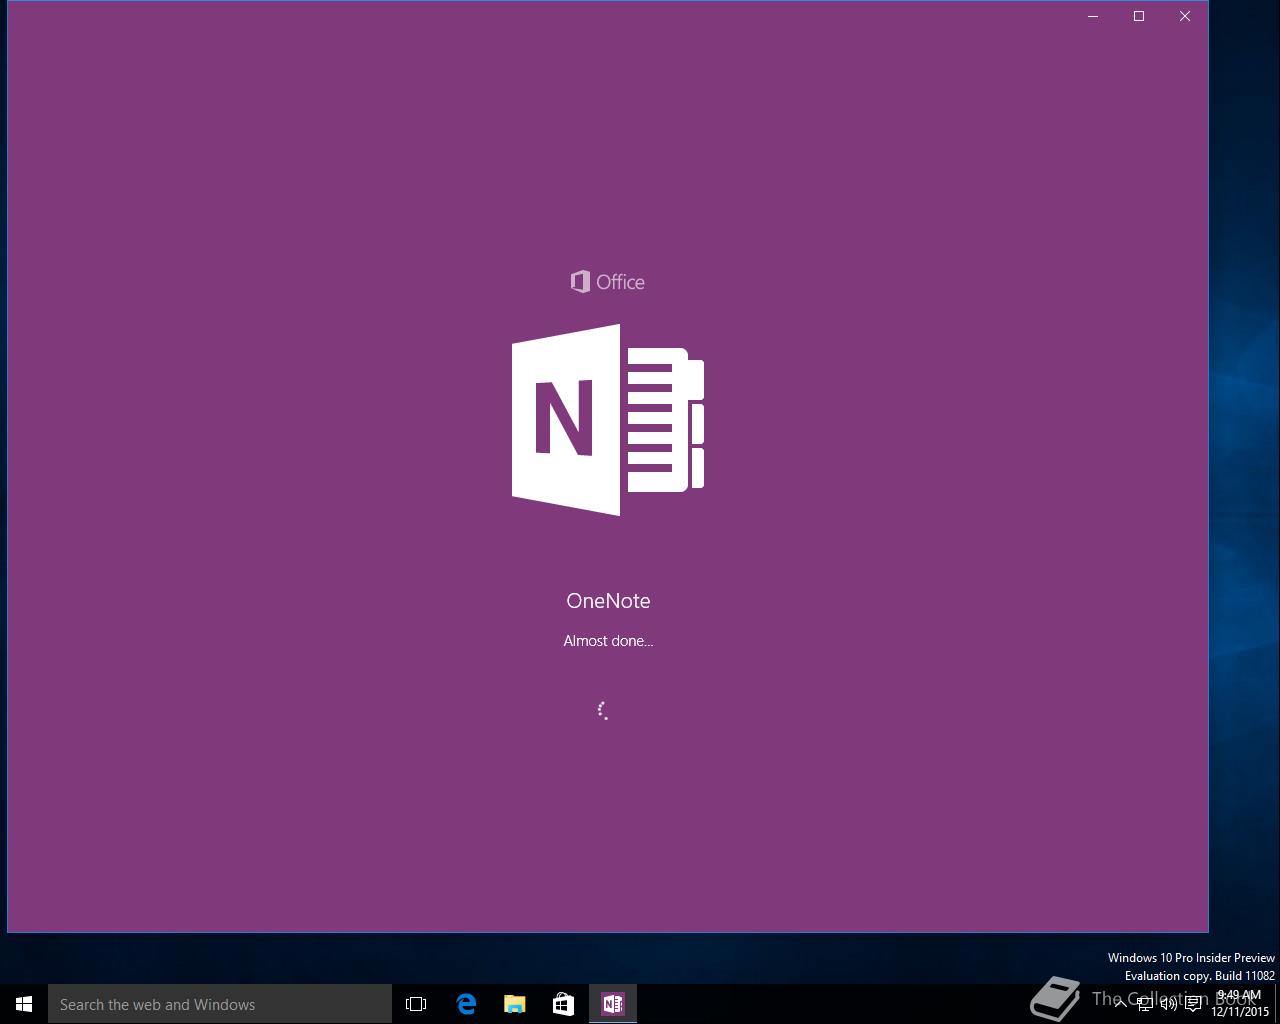The height and width of the screenshot is (1024, 1280).
Task: Show hidden system tray icons
Action: tap(1121, 1004)
